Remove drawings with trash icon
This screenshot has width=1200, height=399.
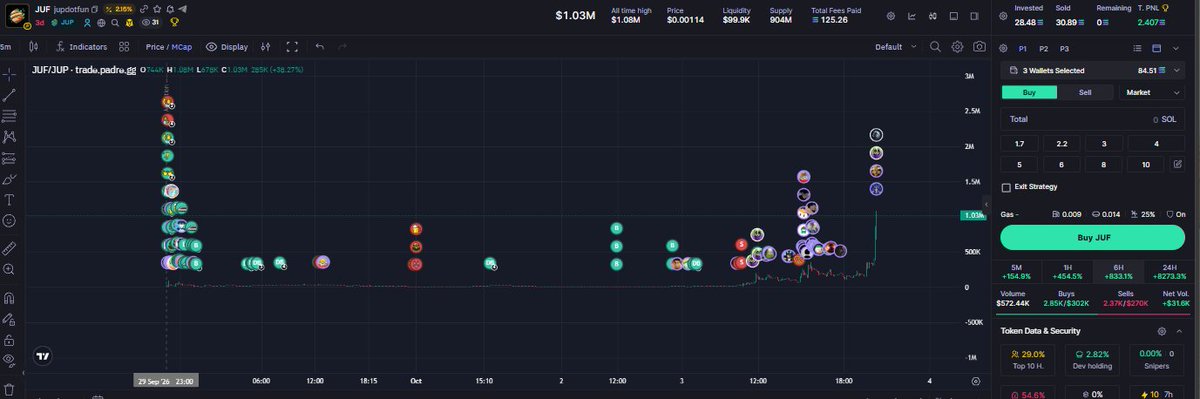(9, 389)
